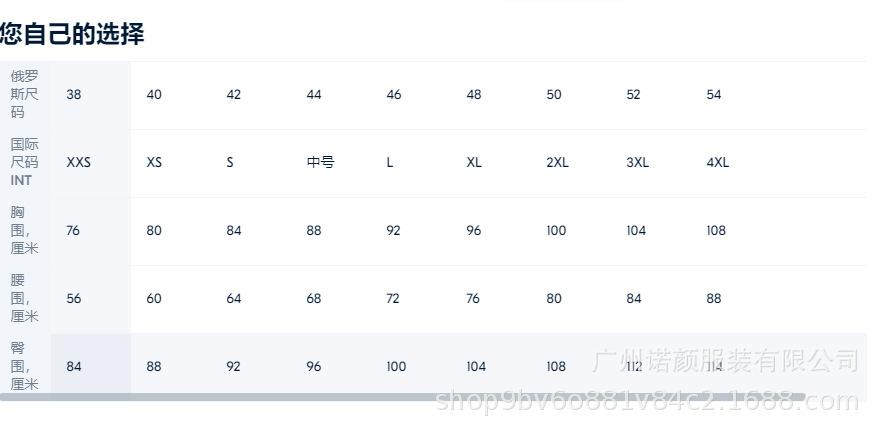Click the 俄罗斯尺码 row header
The width and height of the screenshot is (887, 436).
(25, 94)
